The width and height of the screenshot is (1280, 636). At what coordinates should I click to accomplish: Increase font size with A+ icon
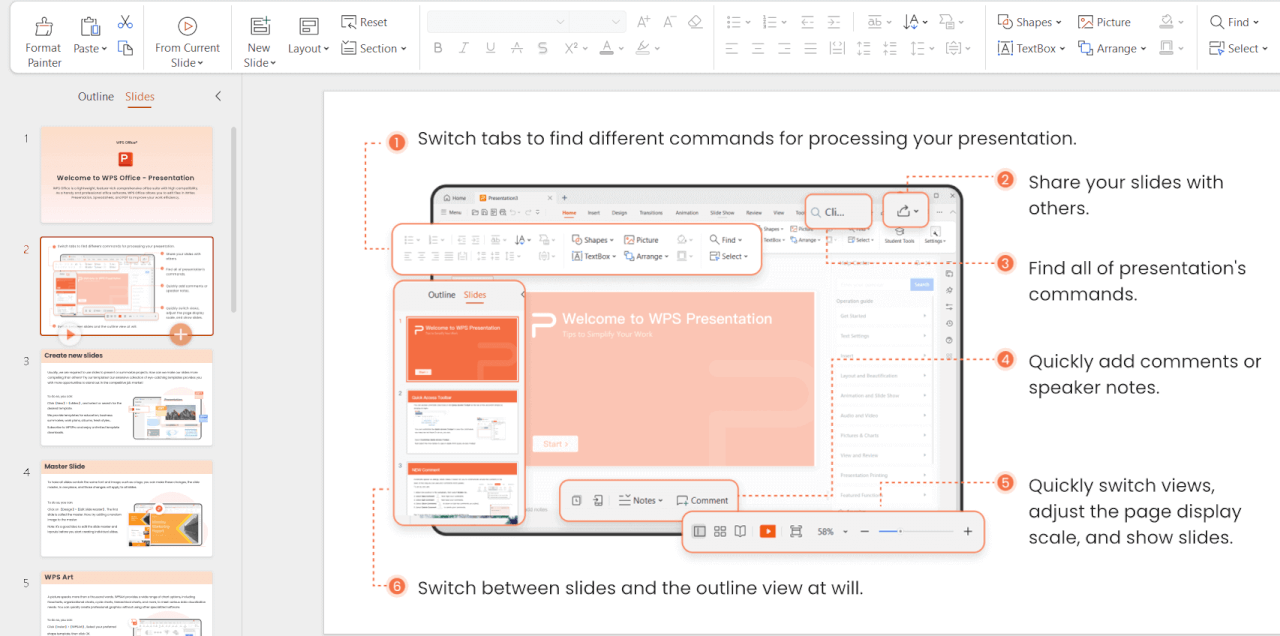pyautogui.click(x=644, y=22)
